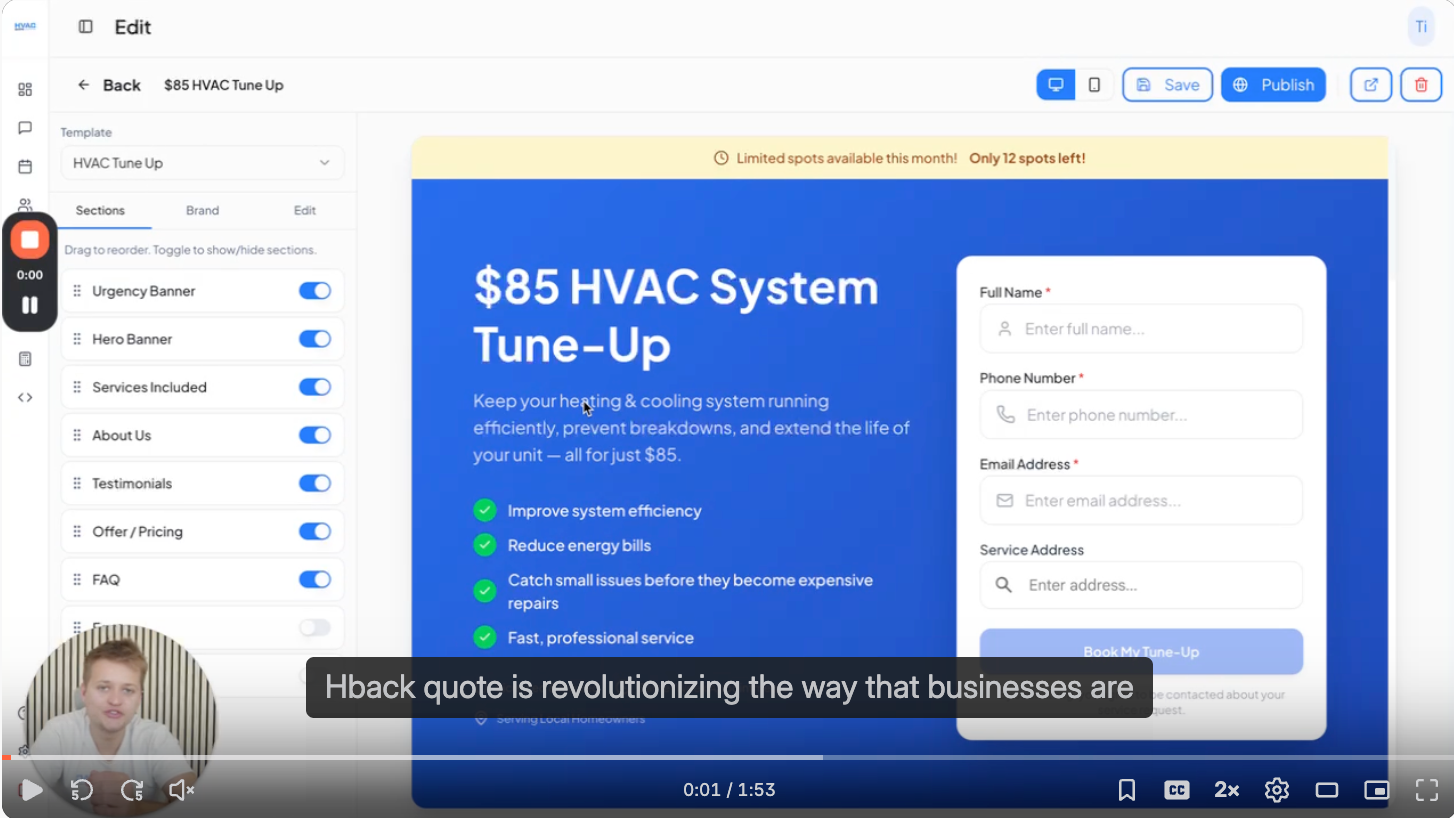The width and height of the screenshot is (1454, 818).
Task: Grab the Urgency Banner drag handle
Action: (x=77, y=291)
